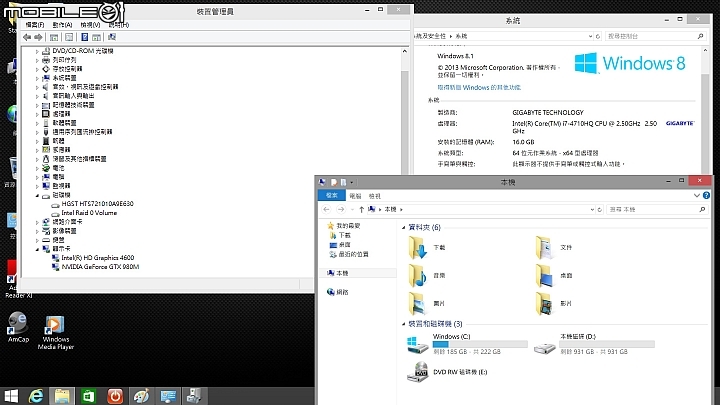Viewport: 720px width, 405px height.
Task: Click blue Help icon in Device Manager toolbar
Action: (84, 37)
